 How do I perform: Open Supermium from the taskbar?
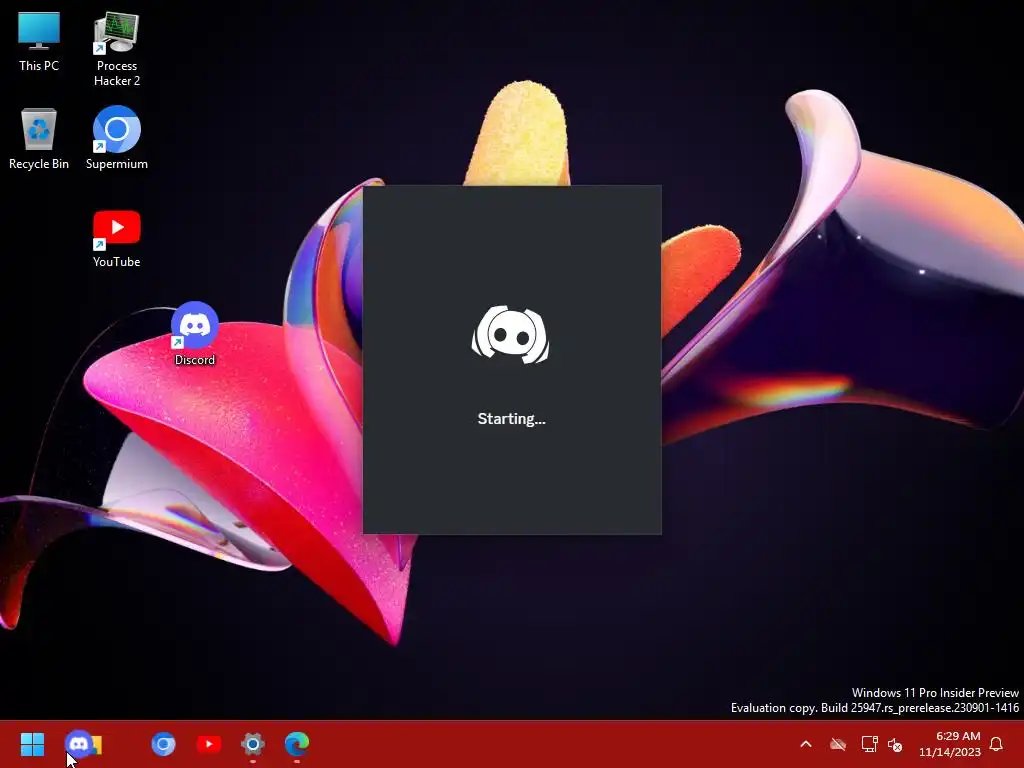pos(163,744)
